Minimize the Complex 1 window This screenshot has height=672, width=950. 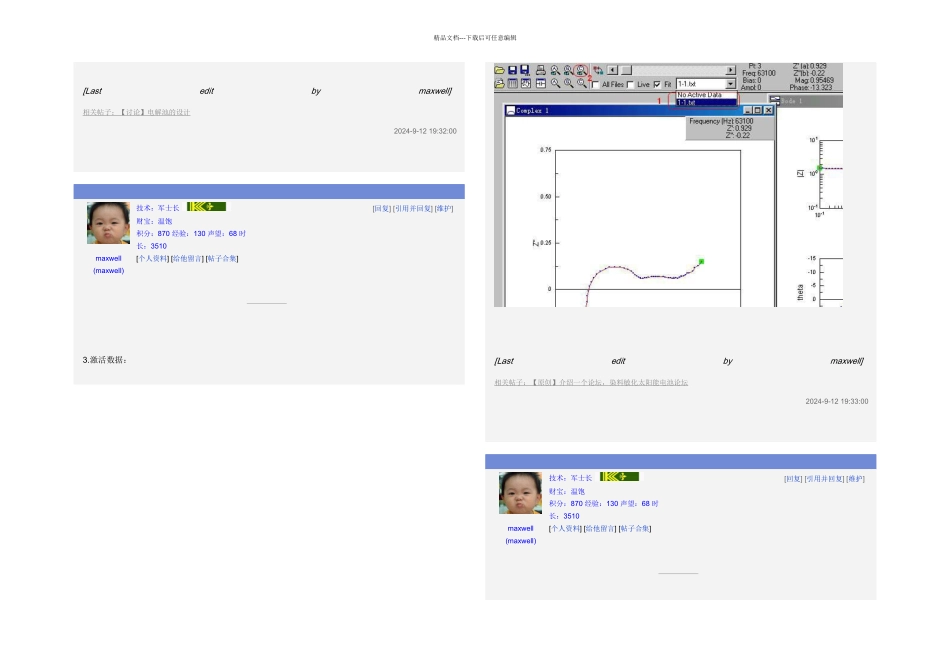tap(748, 110)
